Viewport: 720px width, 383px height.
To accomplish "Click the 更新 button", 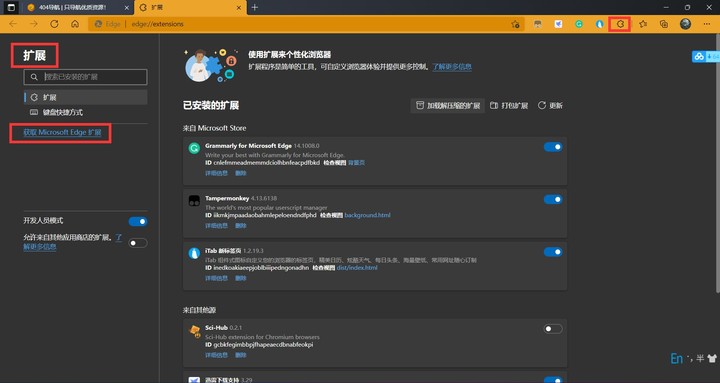I will coord(550,106).
